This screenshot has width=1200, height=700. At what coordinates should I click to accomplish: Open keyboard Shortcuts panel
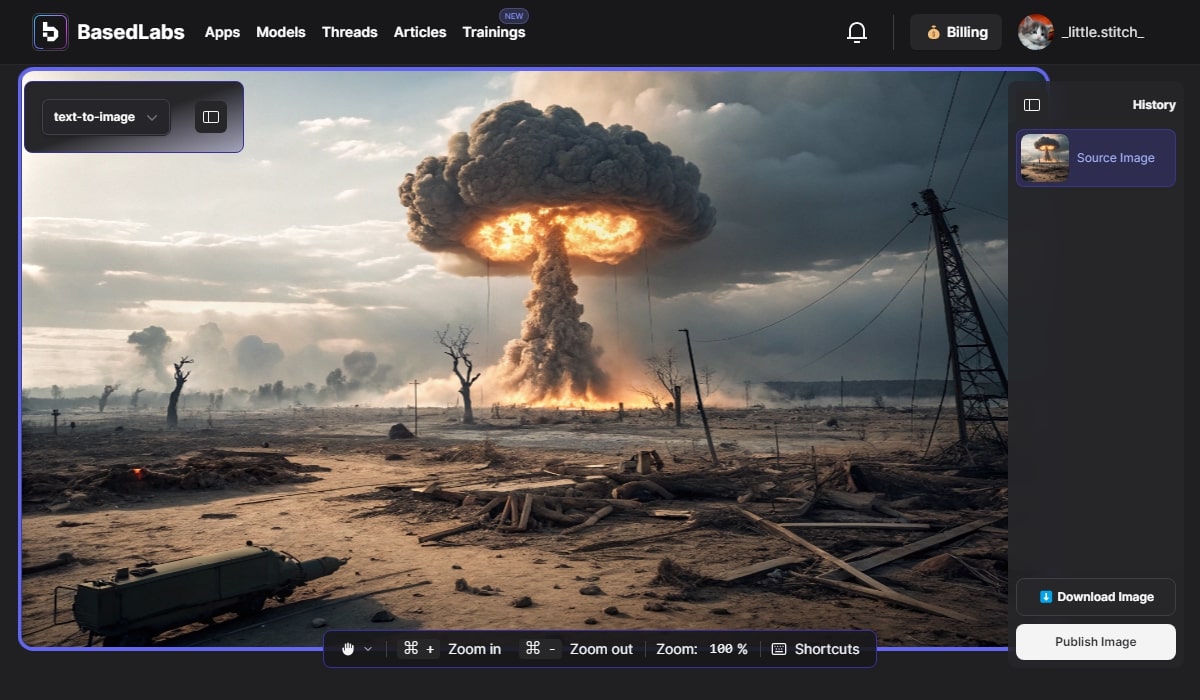click(x=815, y=649)
